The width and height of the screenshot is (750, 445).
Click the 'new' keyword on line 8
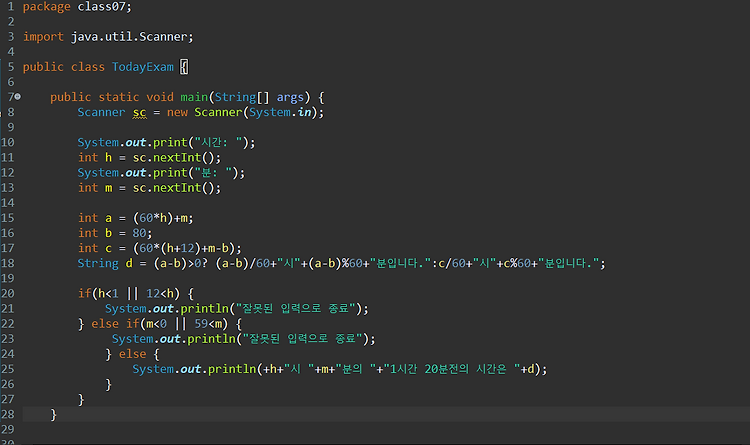[x=177, y=113]
